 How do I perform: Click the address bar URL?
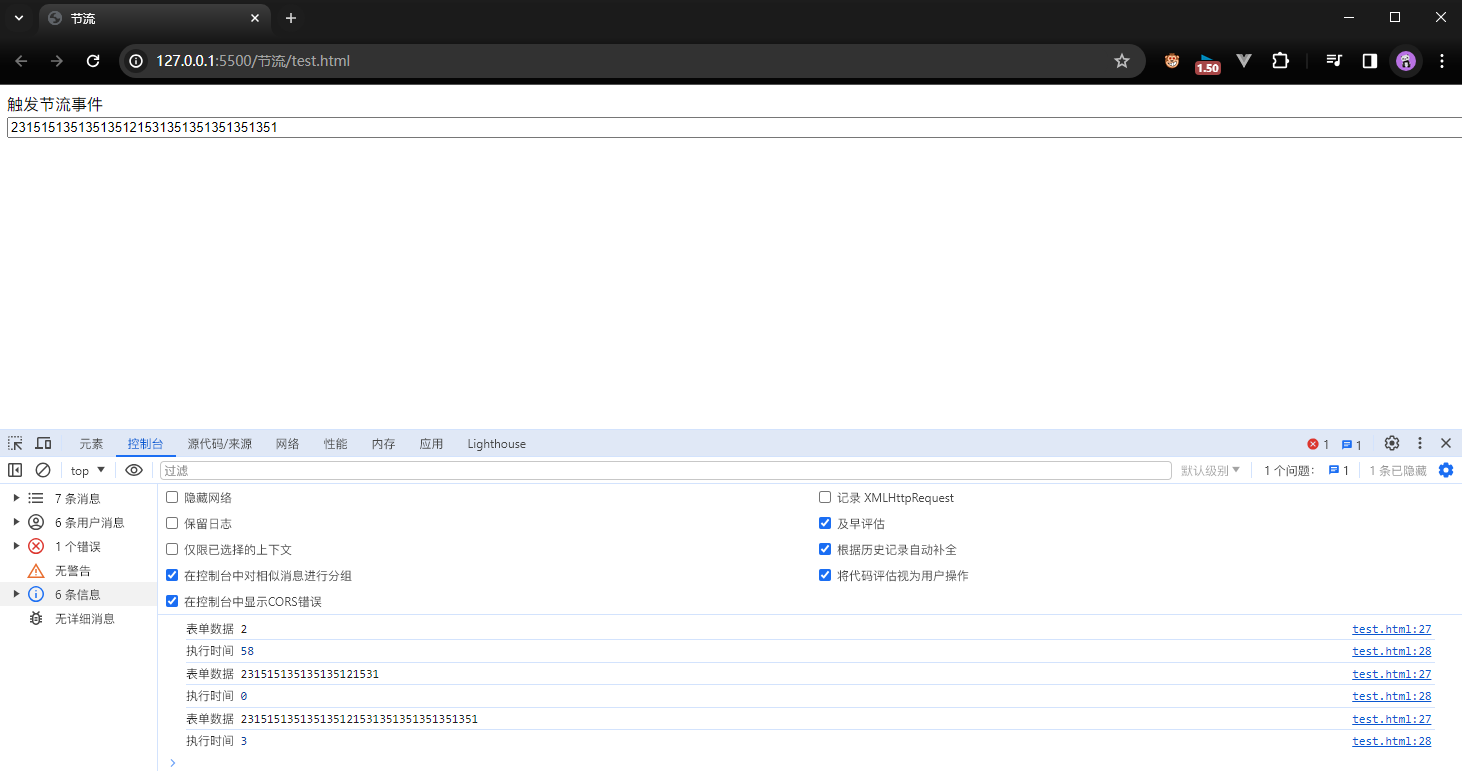253,61
